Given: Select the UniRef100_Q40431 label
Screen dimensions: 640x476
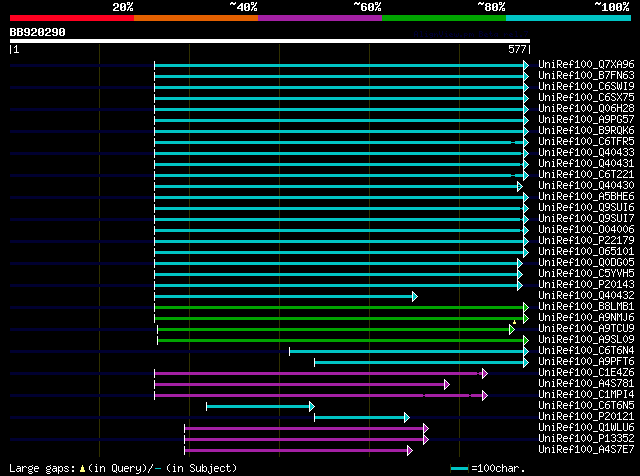Looking at the screenshot, I should tap(586, 164).
